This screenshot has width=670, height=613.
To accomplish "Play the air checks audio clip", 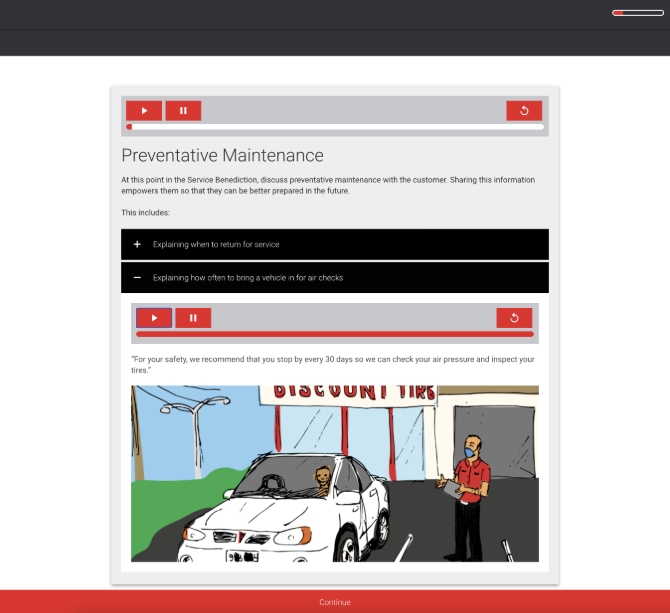I will 154,318.
